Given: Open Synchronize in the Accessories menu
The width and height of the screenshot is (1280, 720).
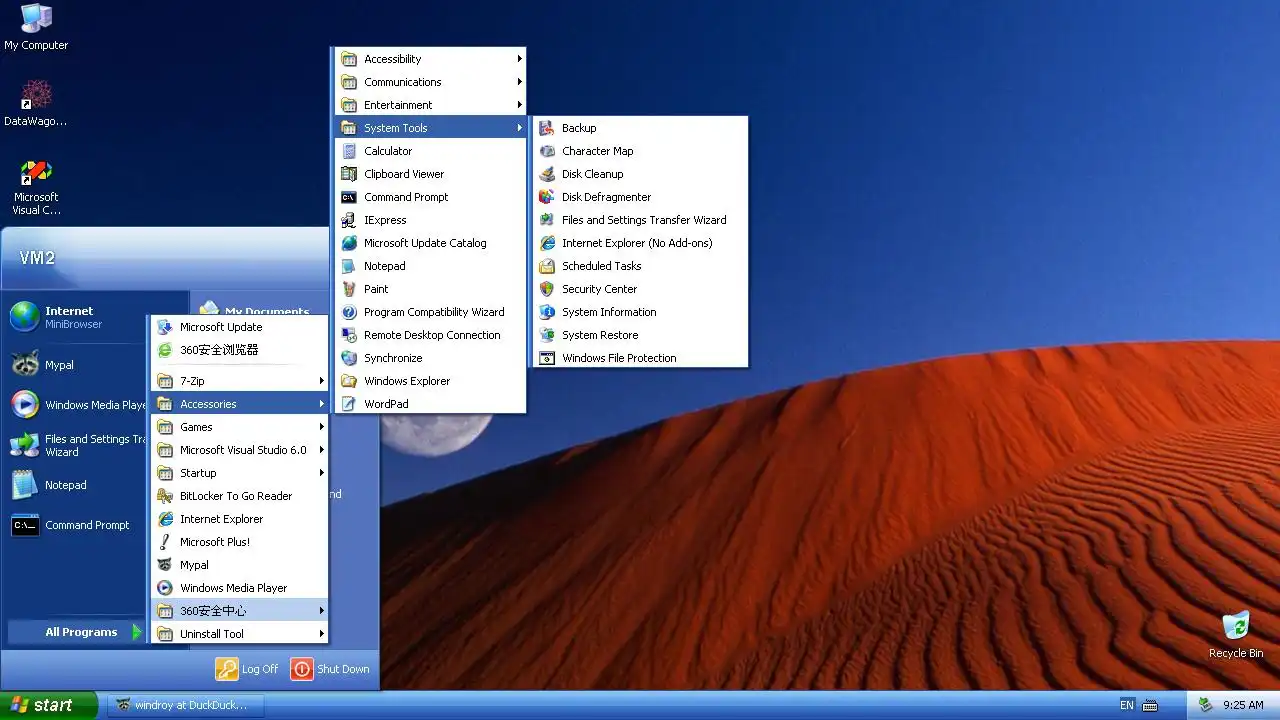Looking at the screenshot, I should point(430,358).
